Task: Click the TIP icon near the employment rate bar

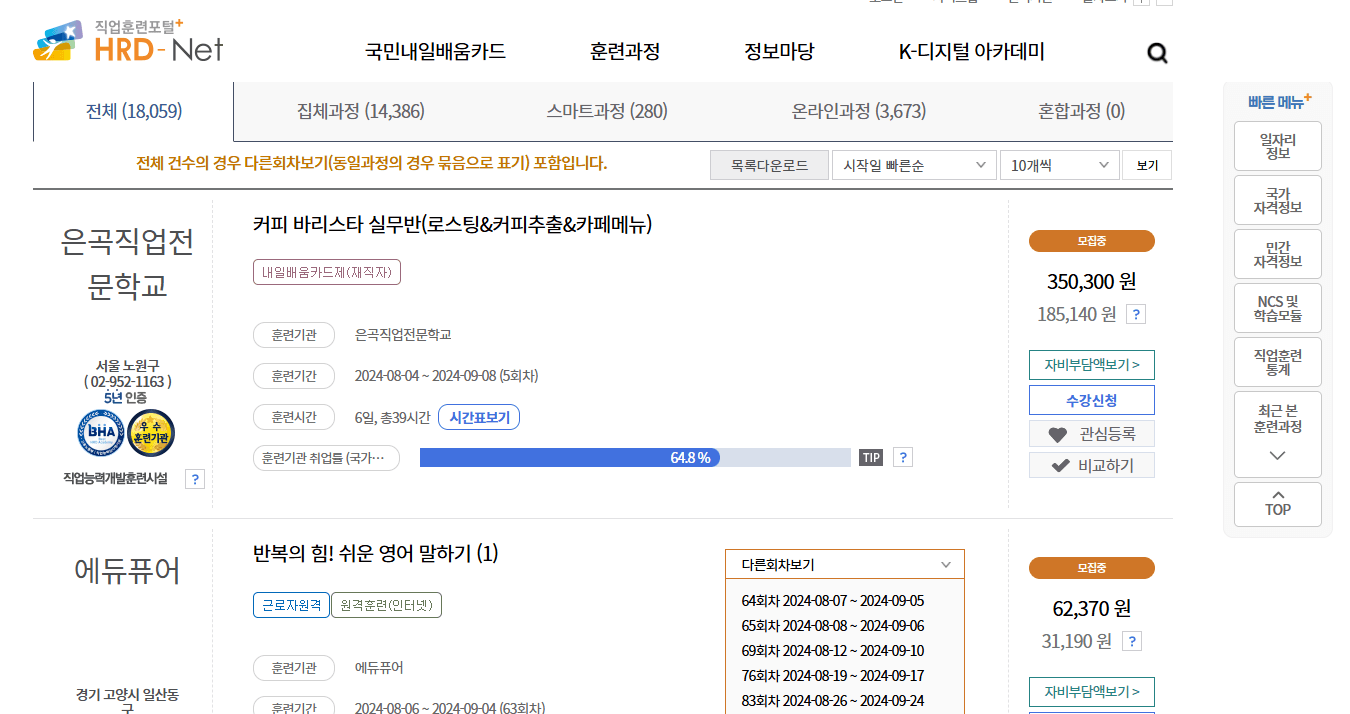Action: tap(870, 457)
